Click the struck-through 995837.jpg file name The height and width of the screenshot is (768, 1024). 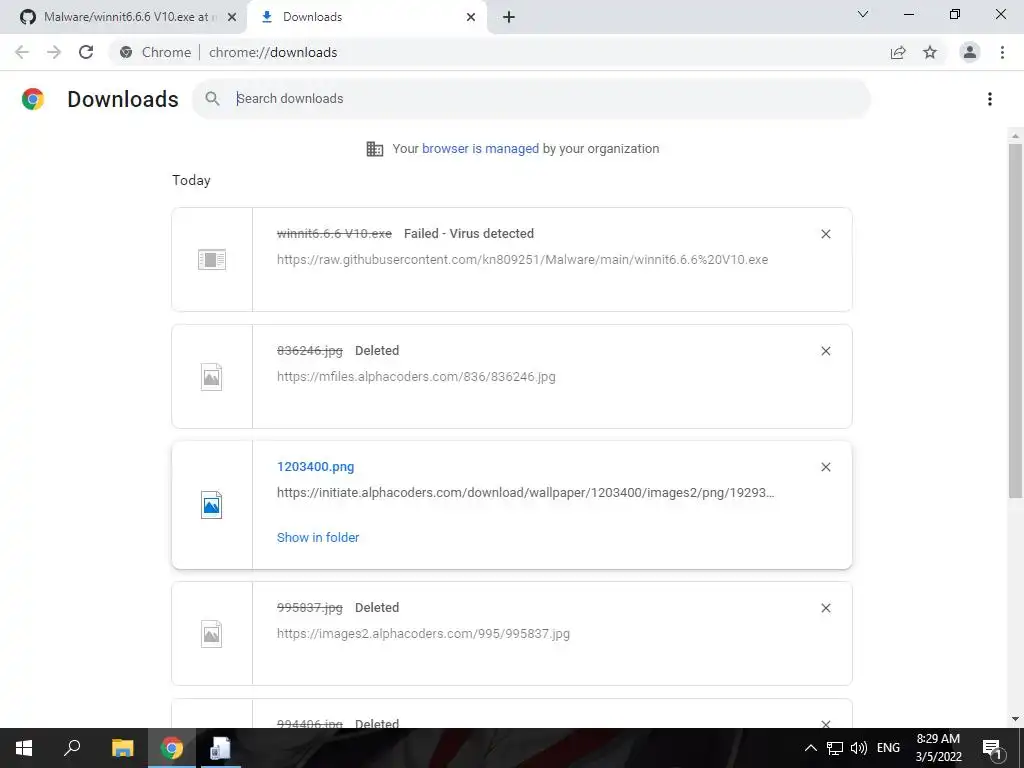pyautogui.click(x=310, y=608)
